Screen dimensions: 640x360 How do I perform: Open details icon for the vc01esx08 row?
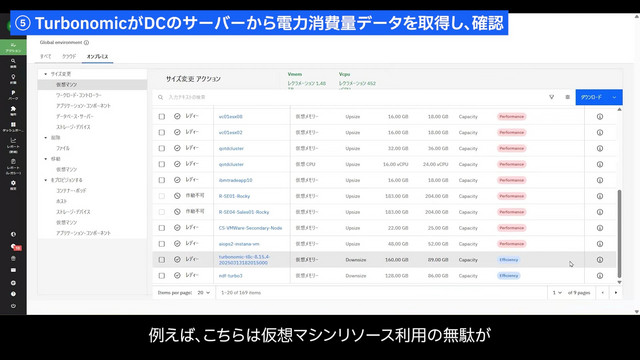(x=600, y=116)
